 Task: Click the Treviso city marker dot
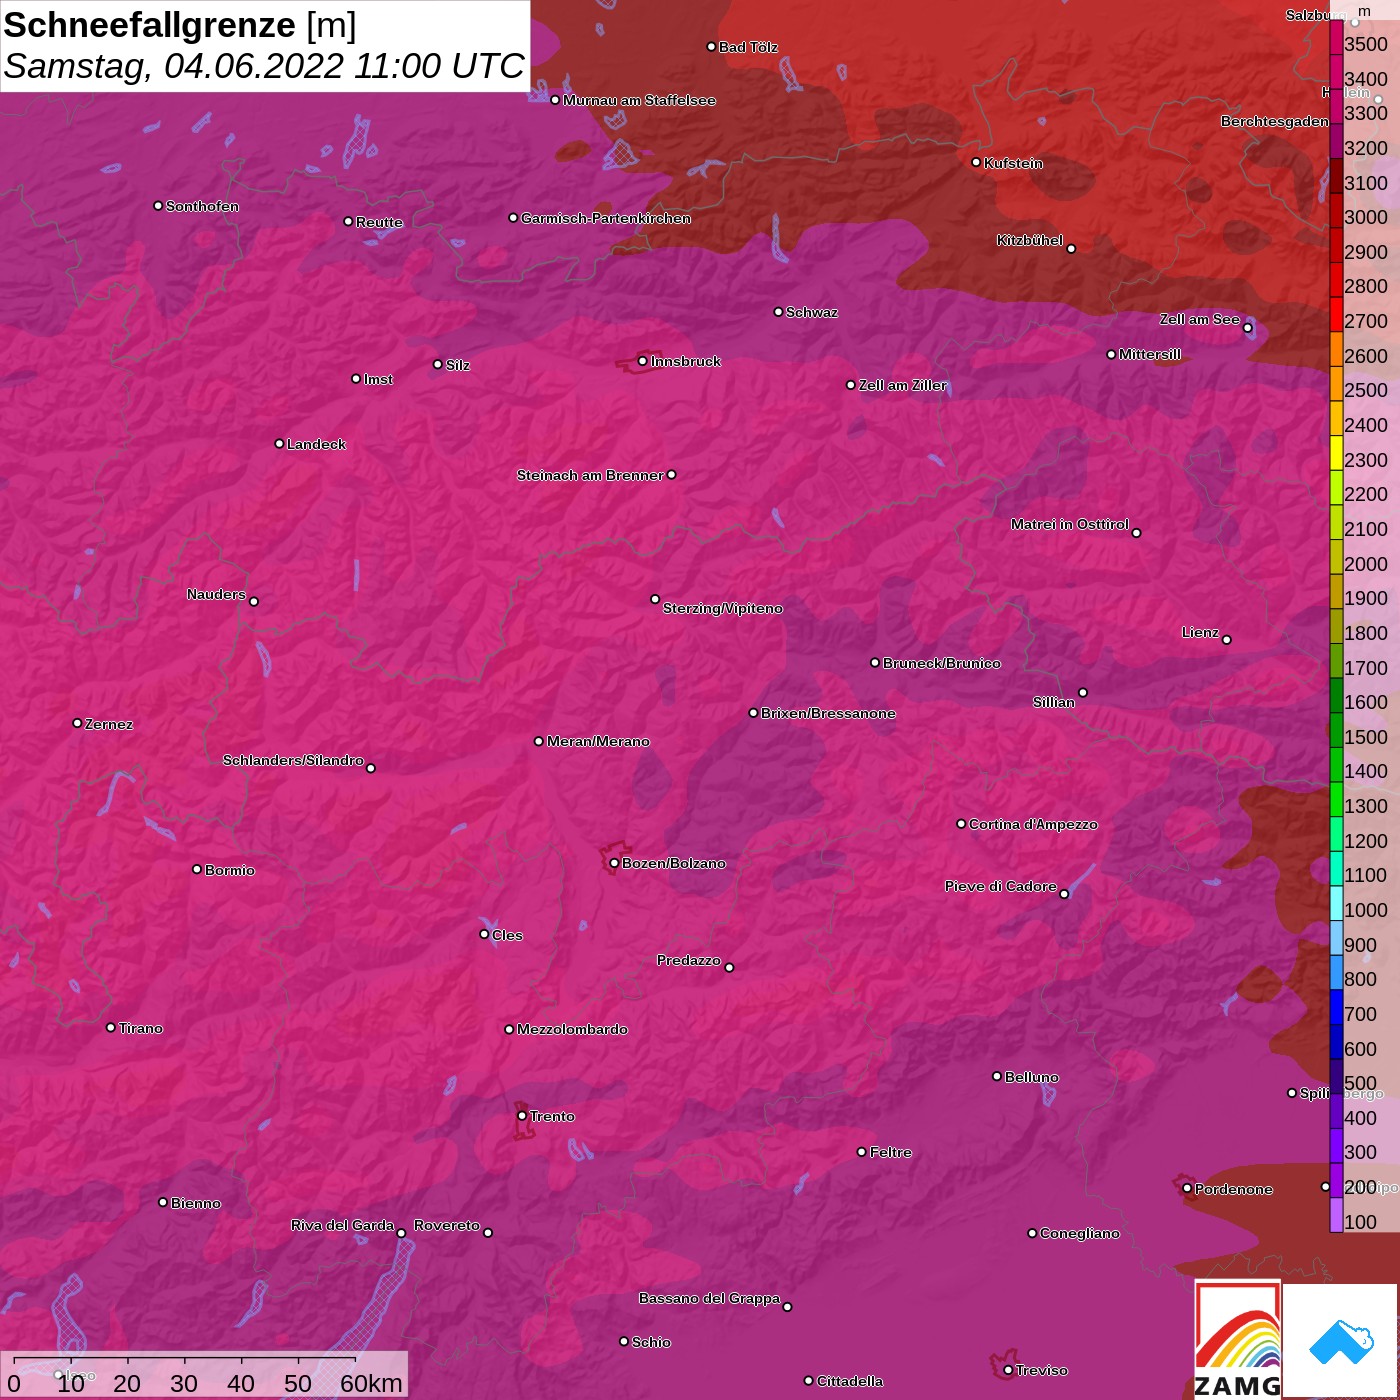pyautogui.click(x=1008, y=1370)
